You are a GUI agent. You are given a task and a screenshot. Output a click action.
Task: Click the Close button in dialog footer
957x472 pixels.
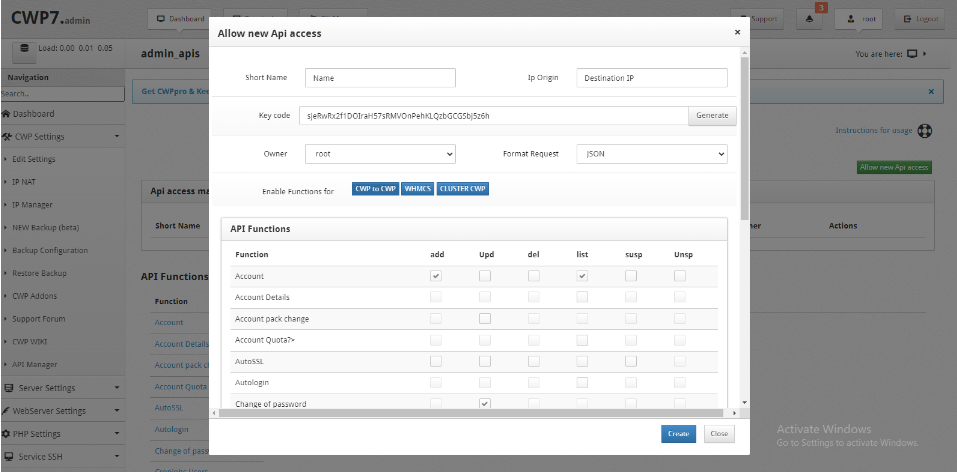(719, 434)
